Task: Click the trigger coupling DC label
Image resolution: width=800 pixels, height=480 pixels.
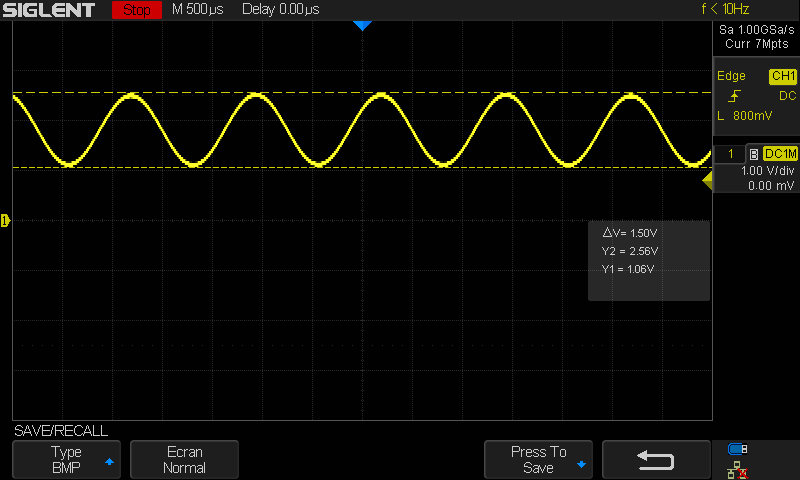Action: 787,96
